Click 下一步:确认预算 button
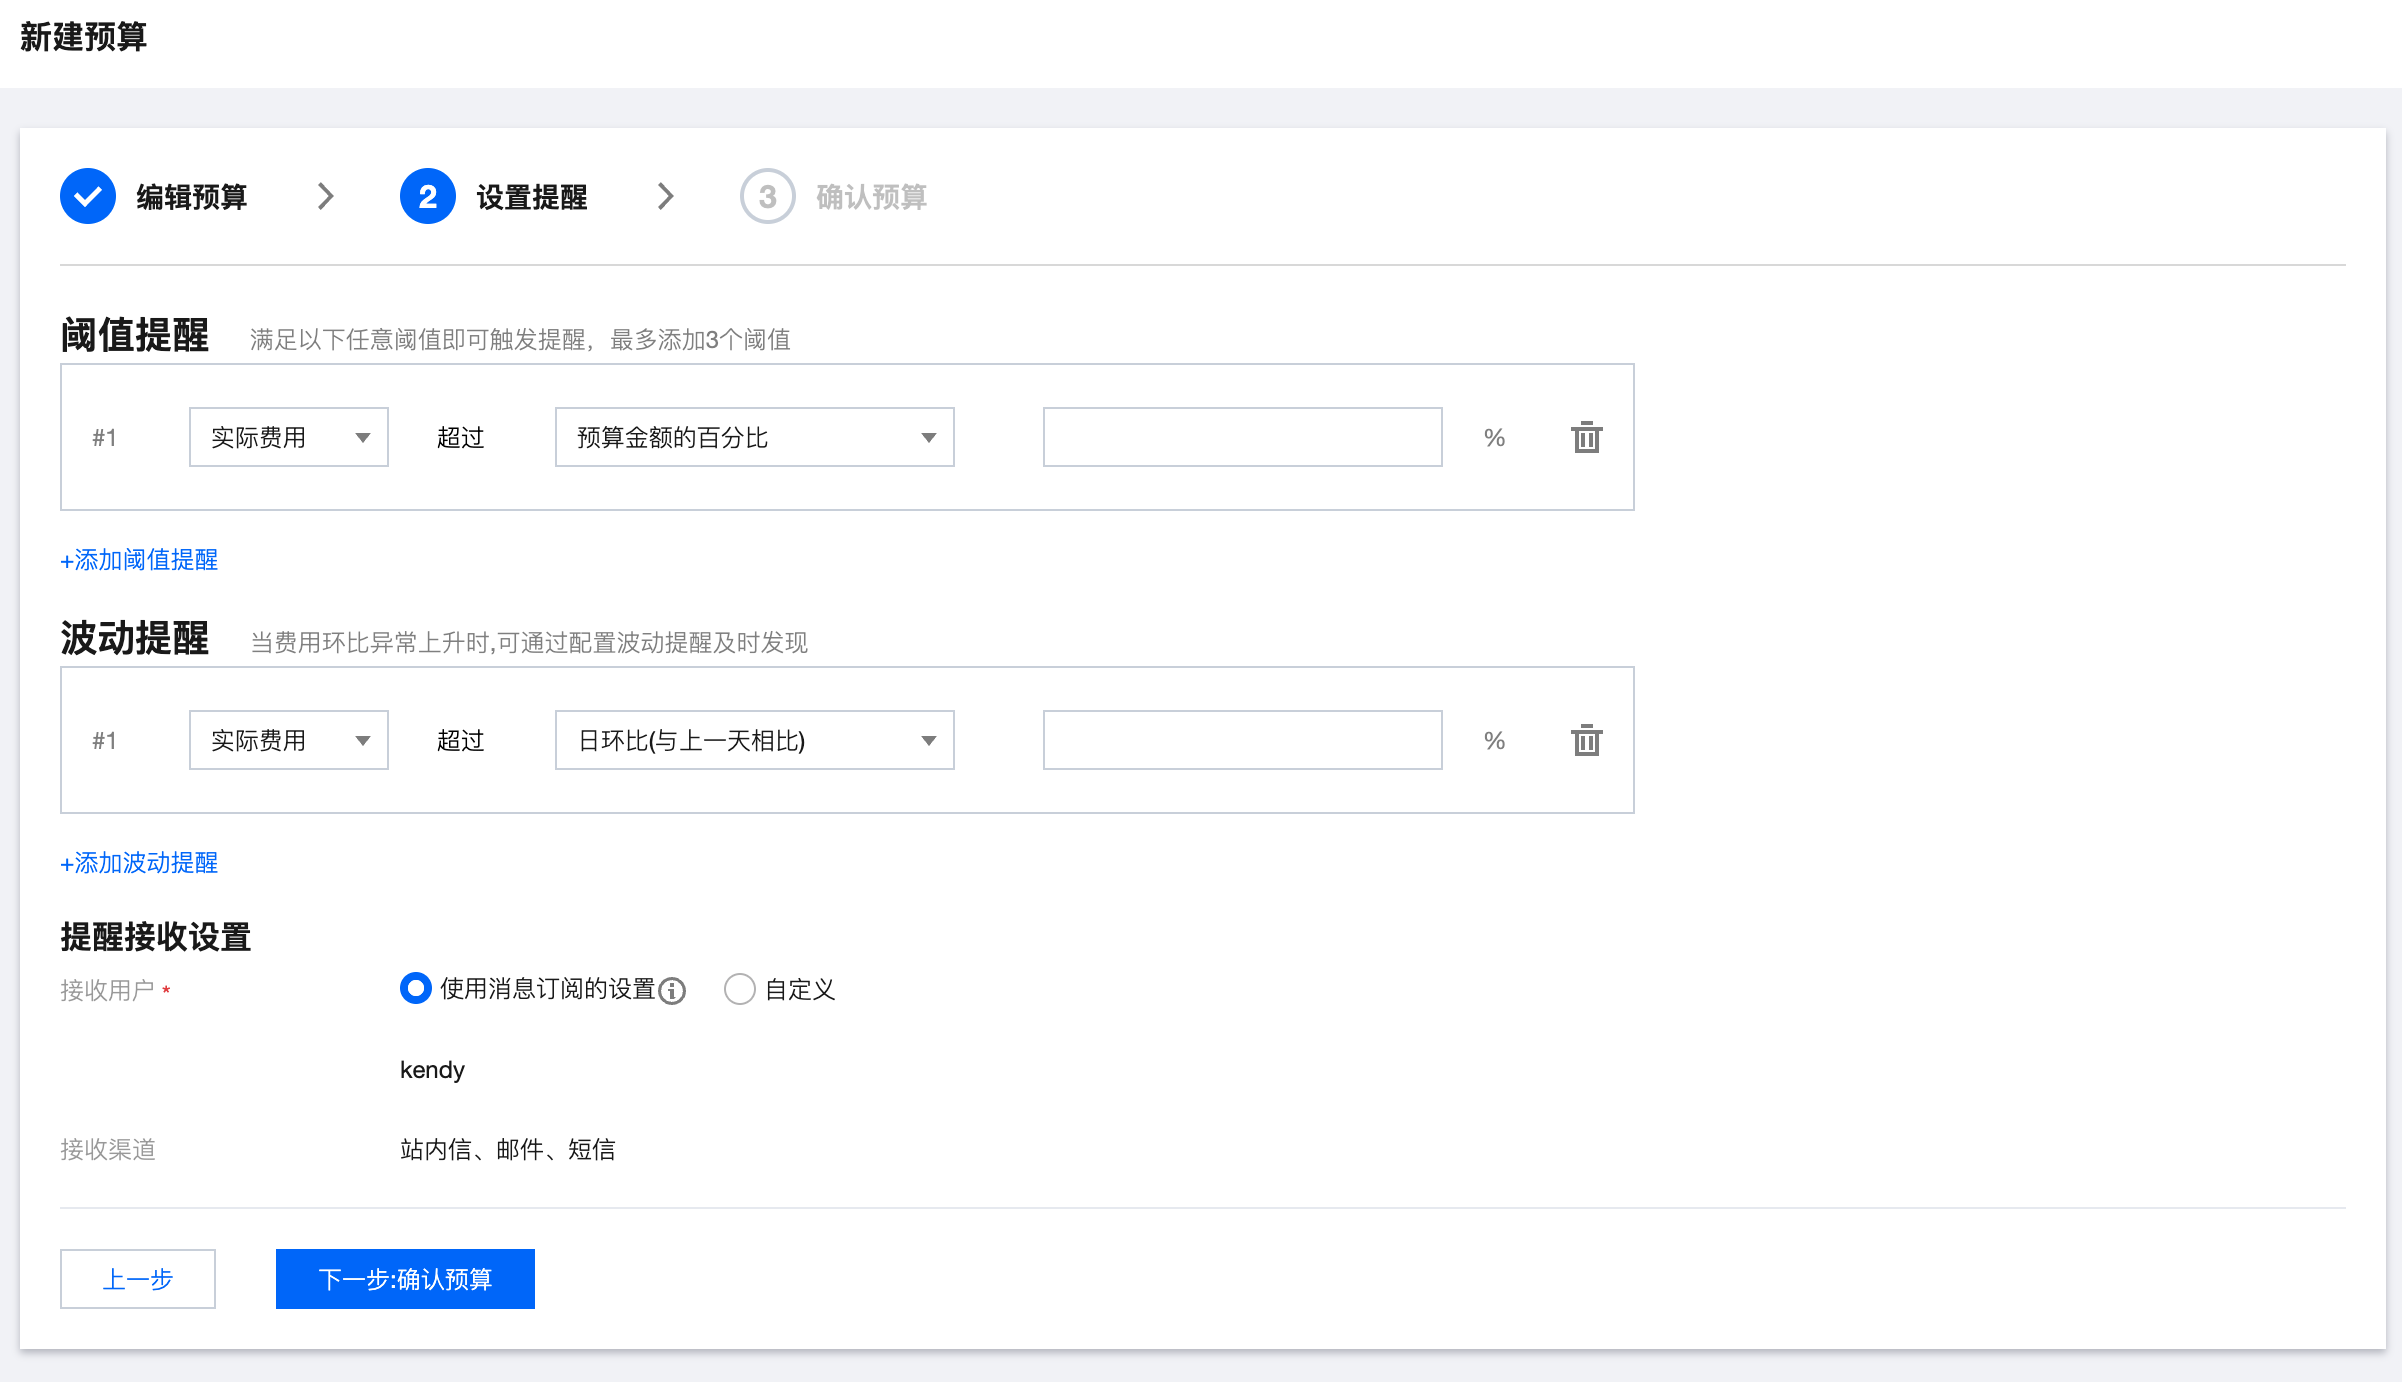The height and width of the screenshot is (1382, 2402). [405, 1279]
